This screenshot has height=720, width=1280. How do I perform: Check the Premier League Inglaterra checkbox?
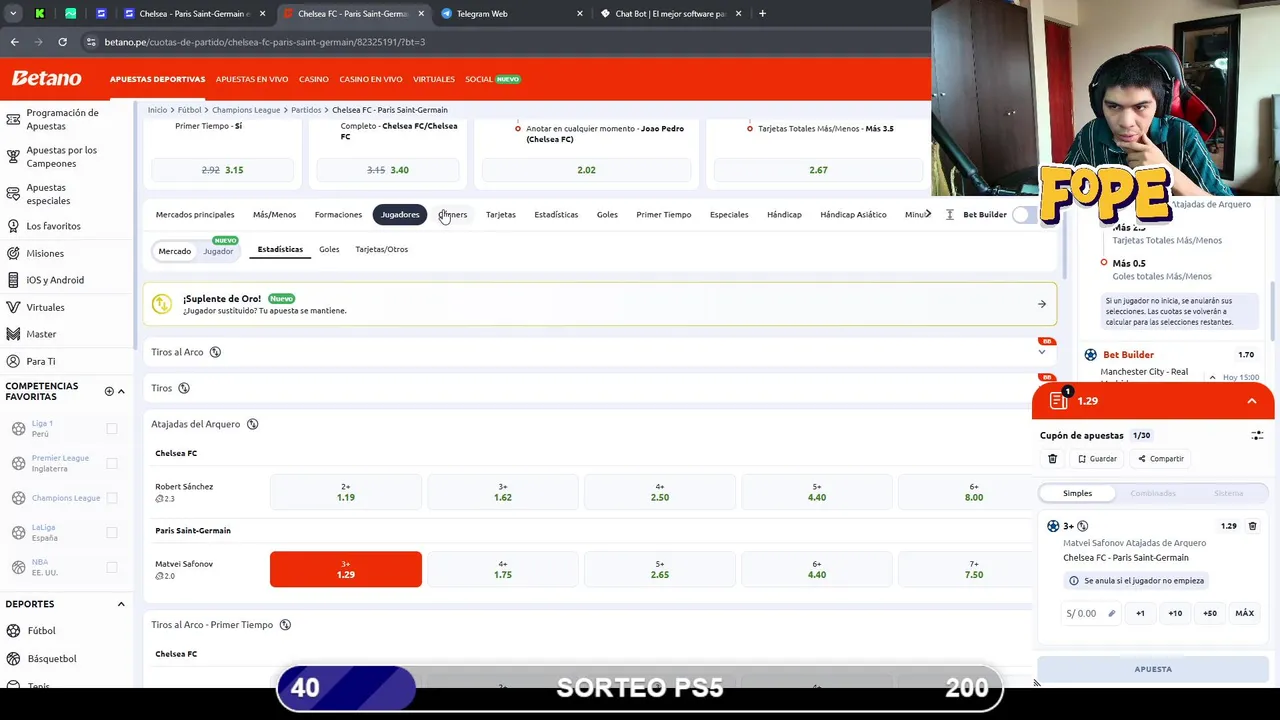[112, 463]
